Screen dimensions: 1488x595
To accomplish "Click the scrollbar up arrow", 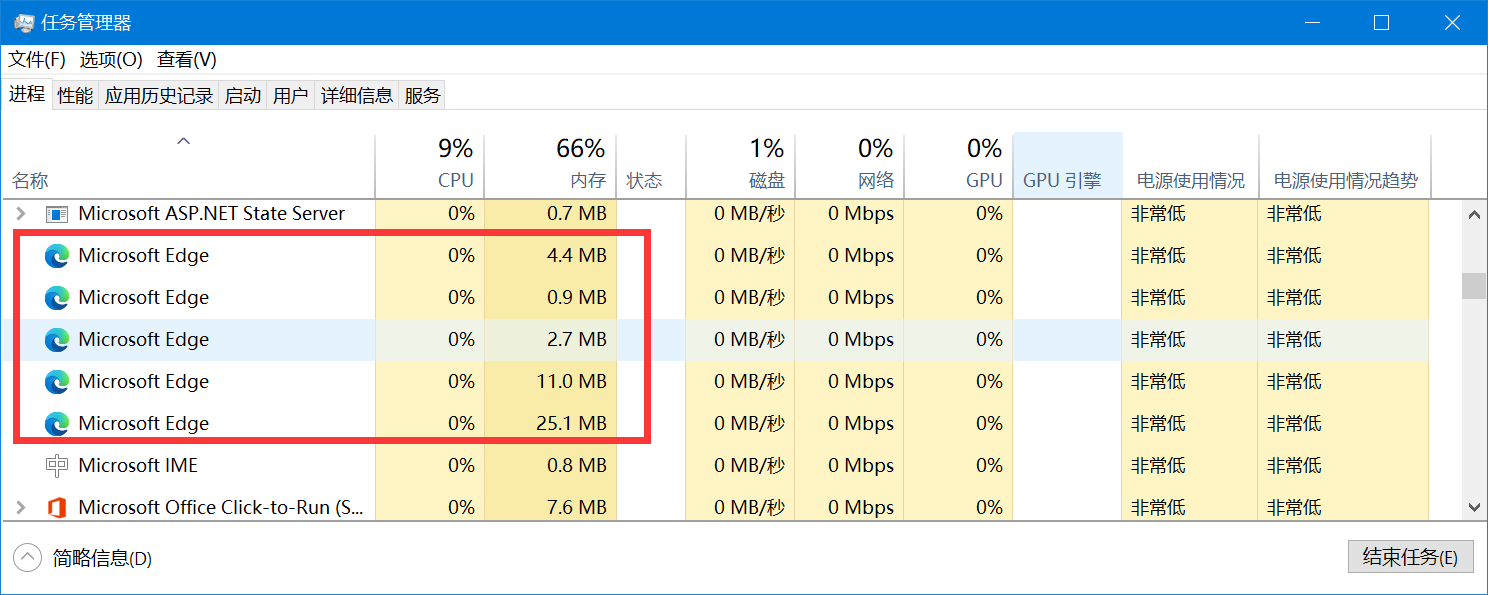I will [1475, 213].
